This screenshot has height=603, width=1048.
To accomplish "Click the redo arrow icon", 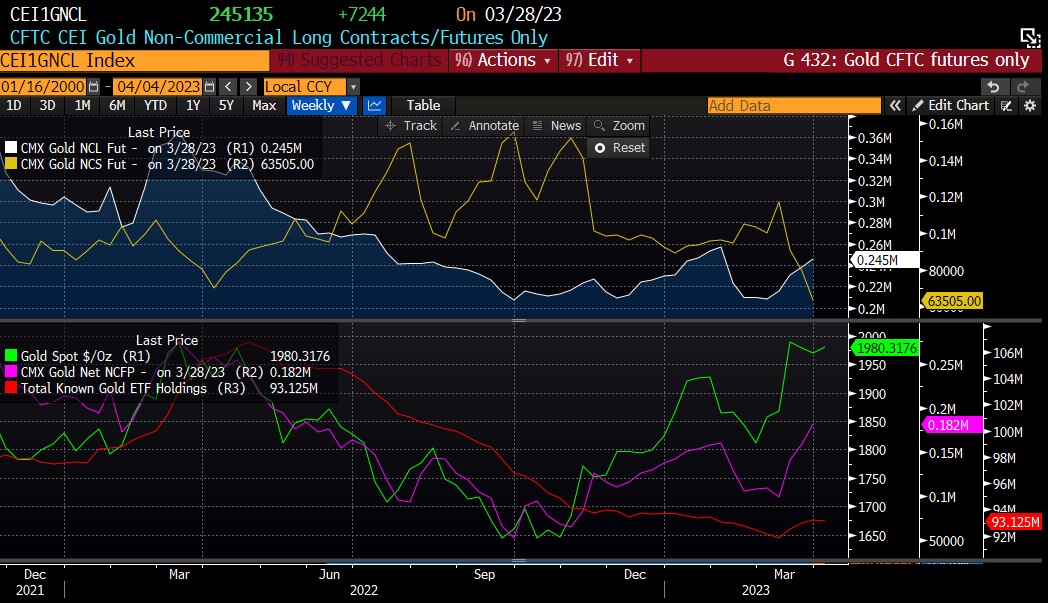I will click(x=1023, y=86).
